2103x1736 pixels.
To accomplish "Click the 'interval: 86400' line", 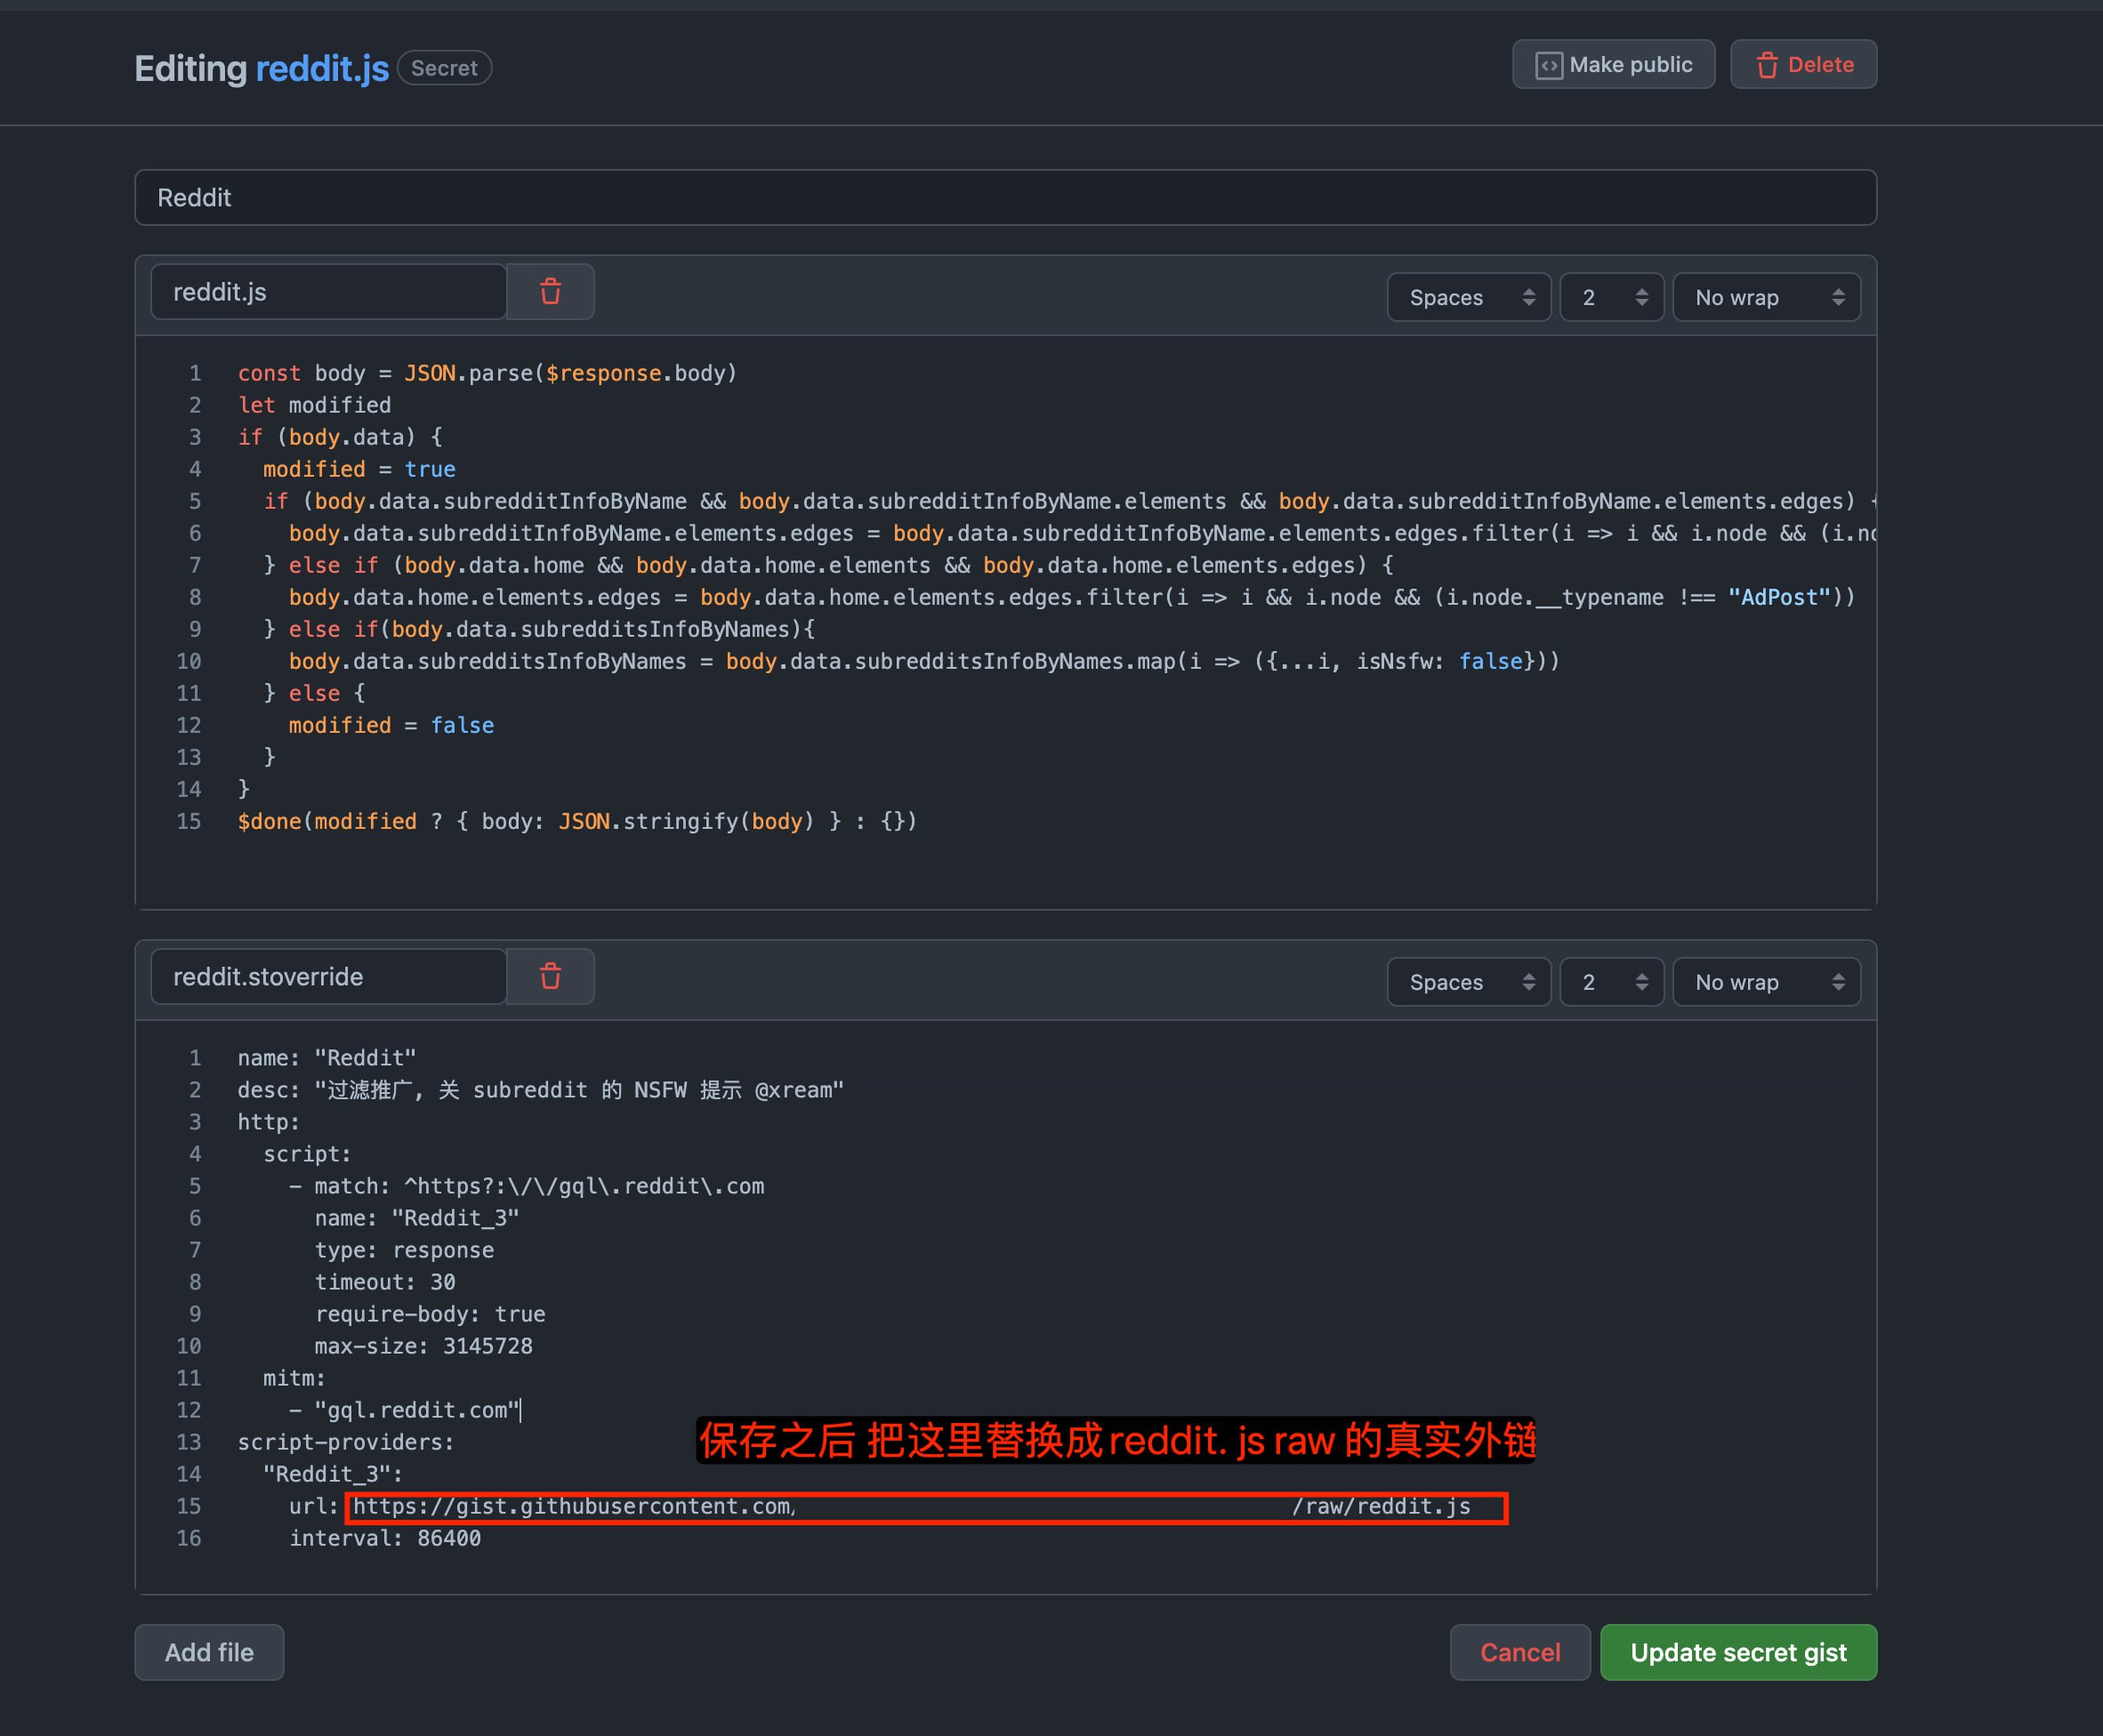I will tap(385, 1538).
